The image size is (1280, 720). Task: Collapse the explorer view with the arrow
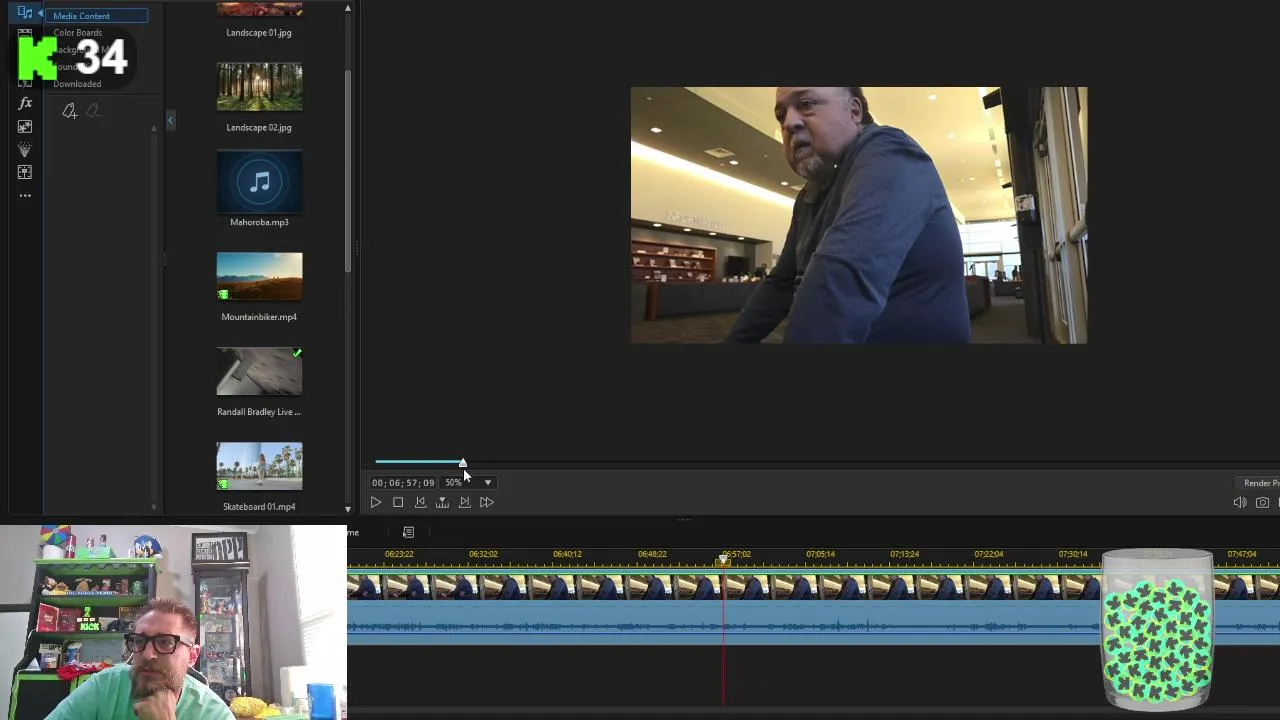coord(170,120)
